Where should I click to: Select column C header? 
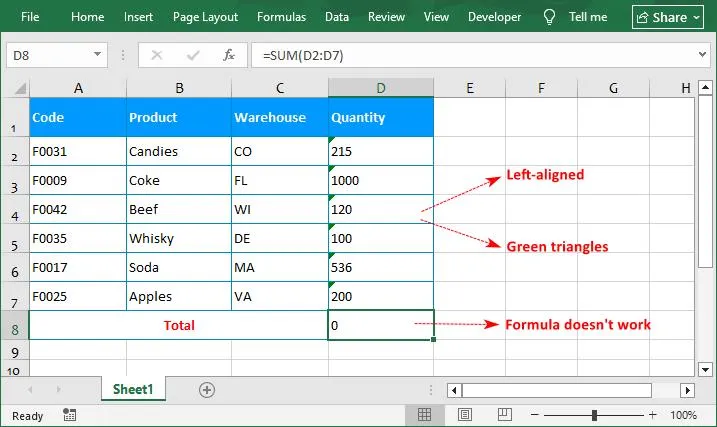click(x=280, y=88)
